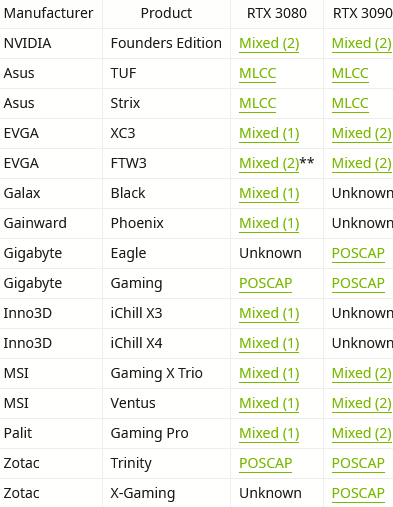The image size is (393, 507).
Task: Follow EVGA FTW3 RTX 3080 Mixed (2) link
Action: click(269, 163)
